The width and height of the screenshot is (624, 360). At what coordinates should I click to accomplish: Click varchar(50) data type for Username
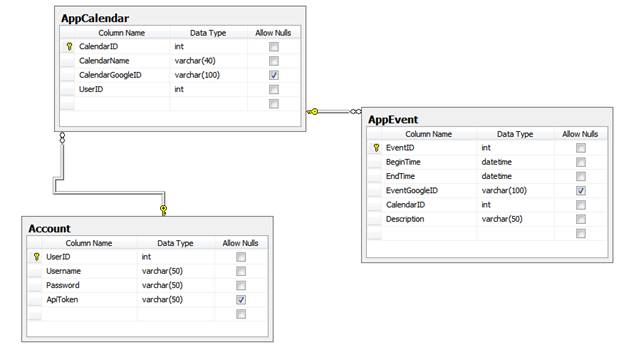pyautogui.click(x=176, y=271)
